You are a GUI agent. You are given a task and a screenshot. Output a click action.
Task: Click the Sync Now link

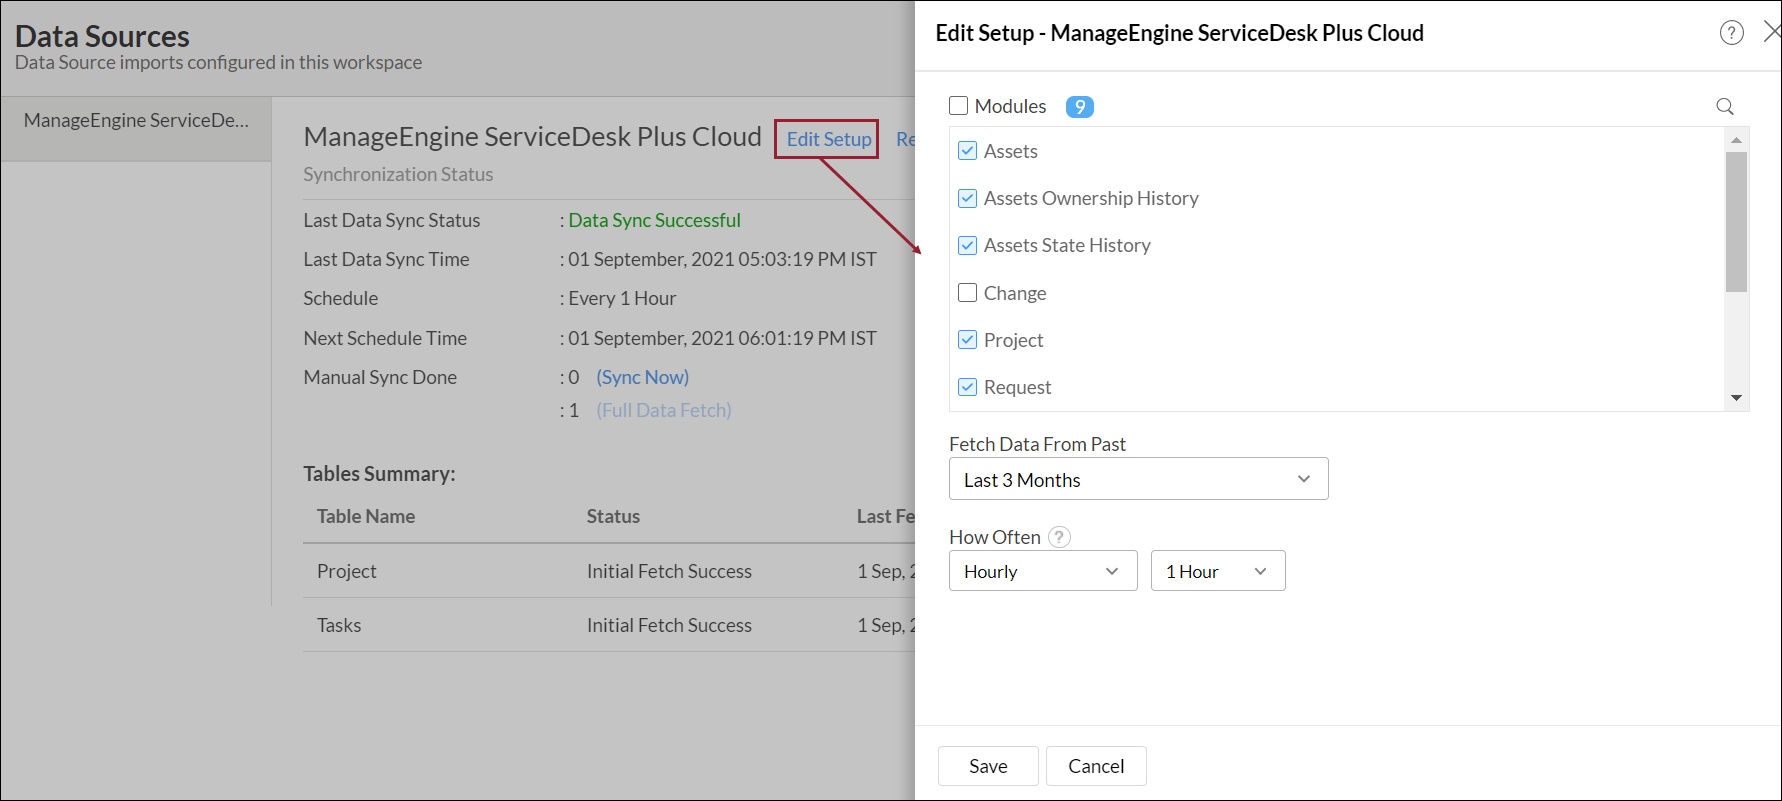click(643, 377)
